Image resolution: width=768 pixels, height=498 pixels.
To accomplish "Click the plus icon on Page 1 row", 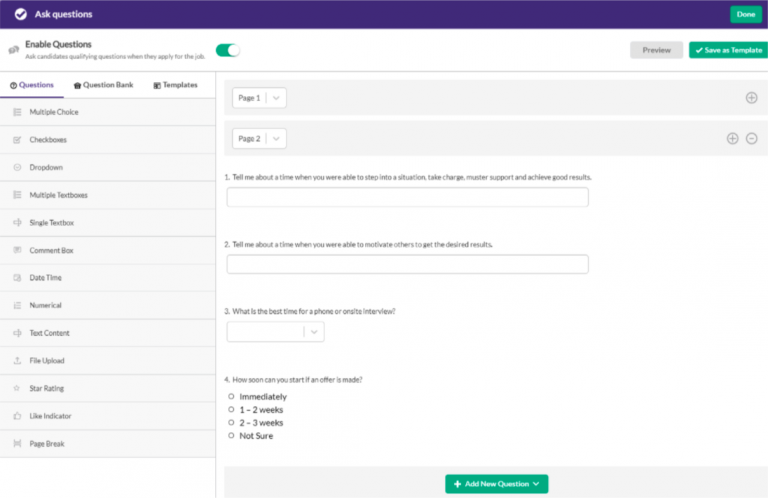I will coord(751,98).
